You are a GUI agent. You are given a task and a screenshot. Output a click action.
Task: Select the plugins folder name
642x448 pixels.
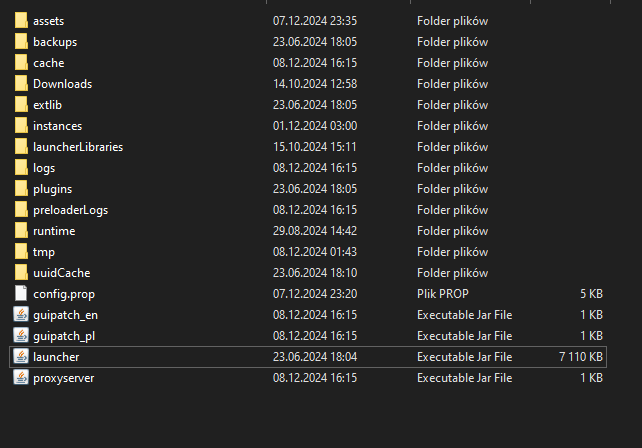(x=52, y=189)
